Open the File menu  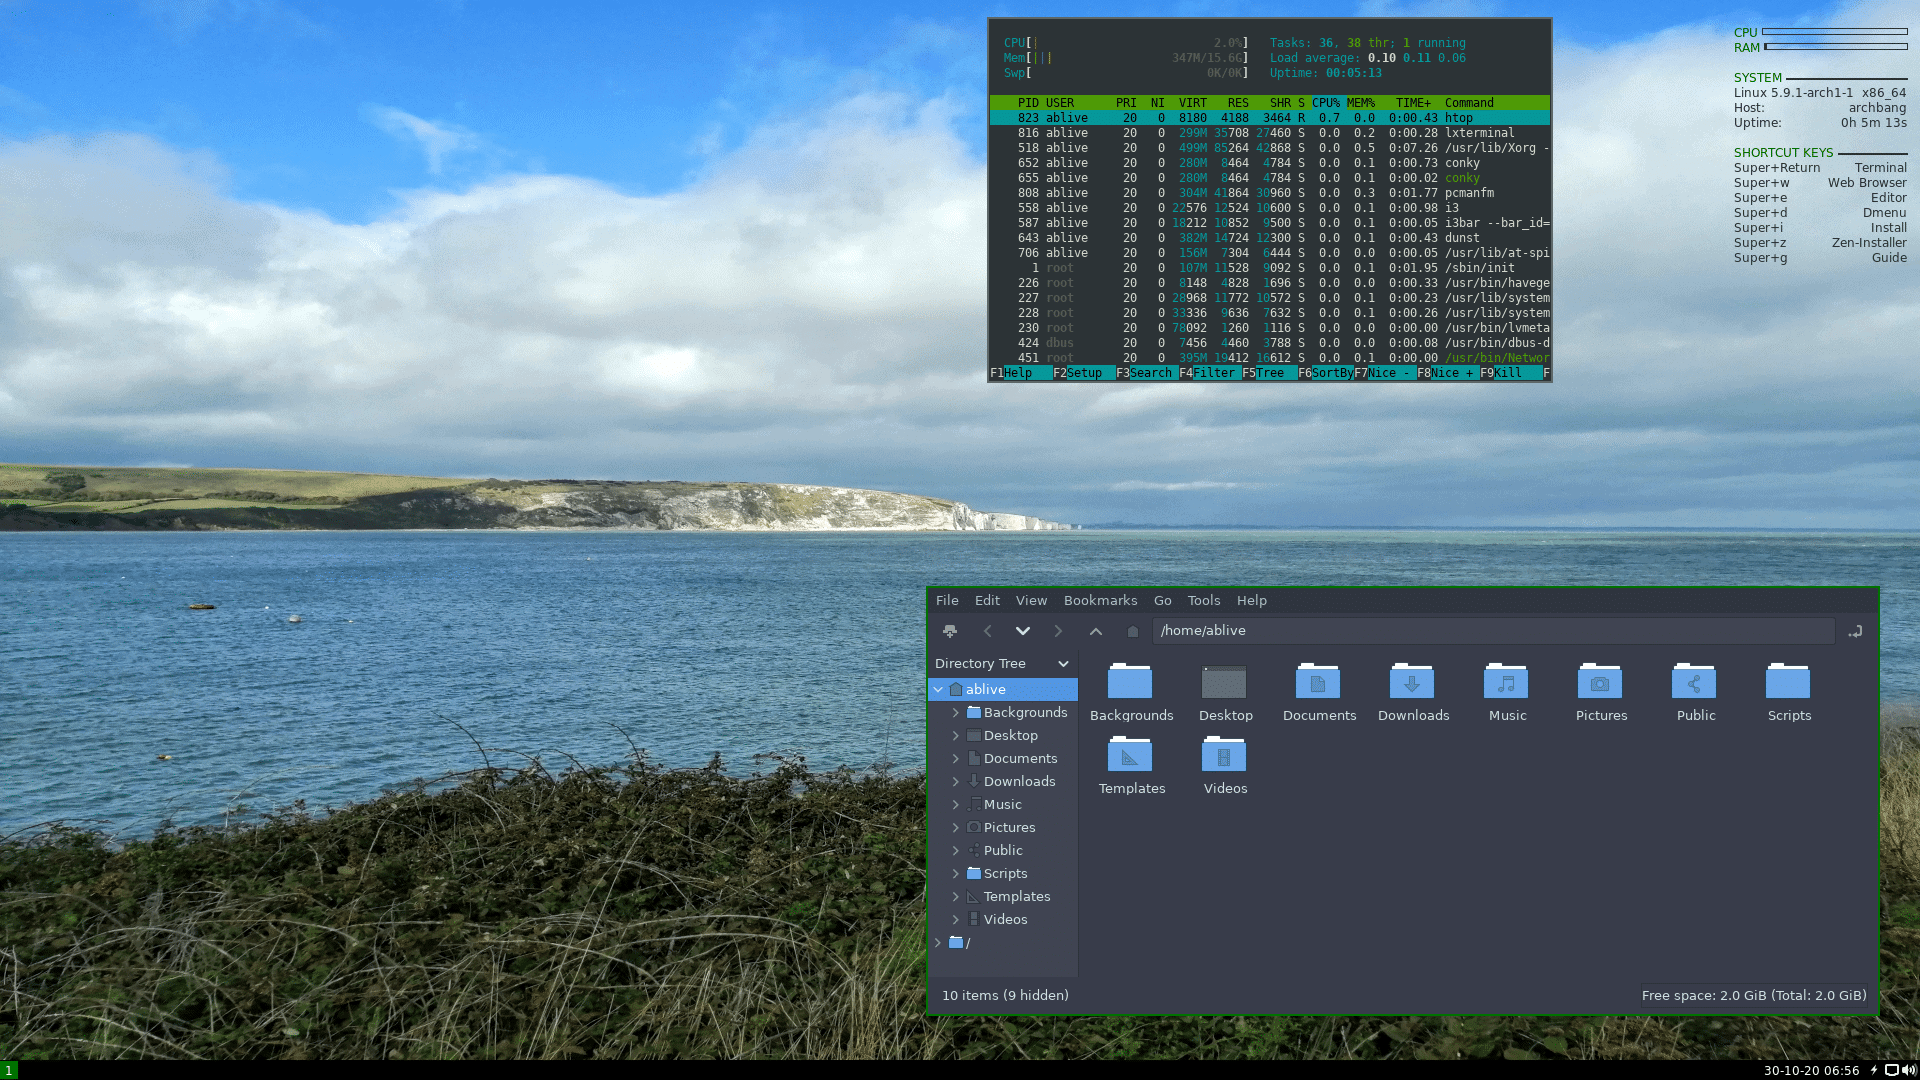click(947, 600)
